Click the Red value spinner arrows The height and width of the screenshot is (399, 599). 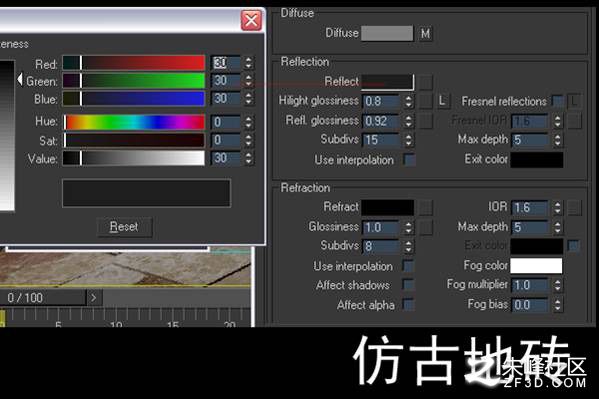pos(248,63)
